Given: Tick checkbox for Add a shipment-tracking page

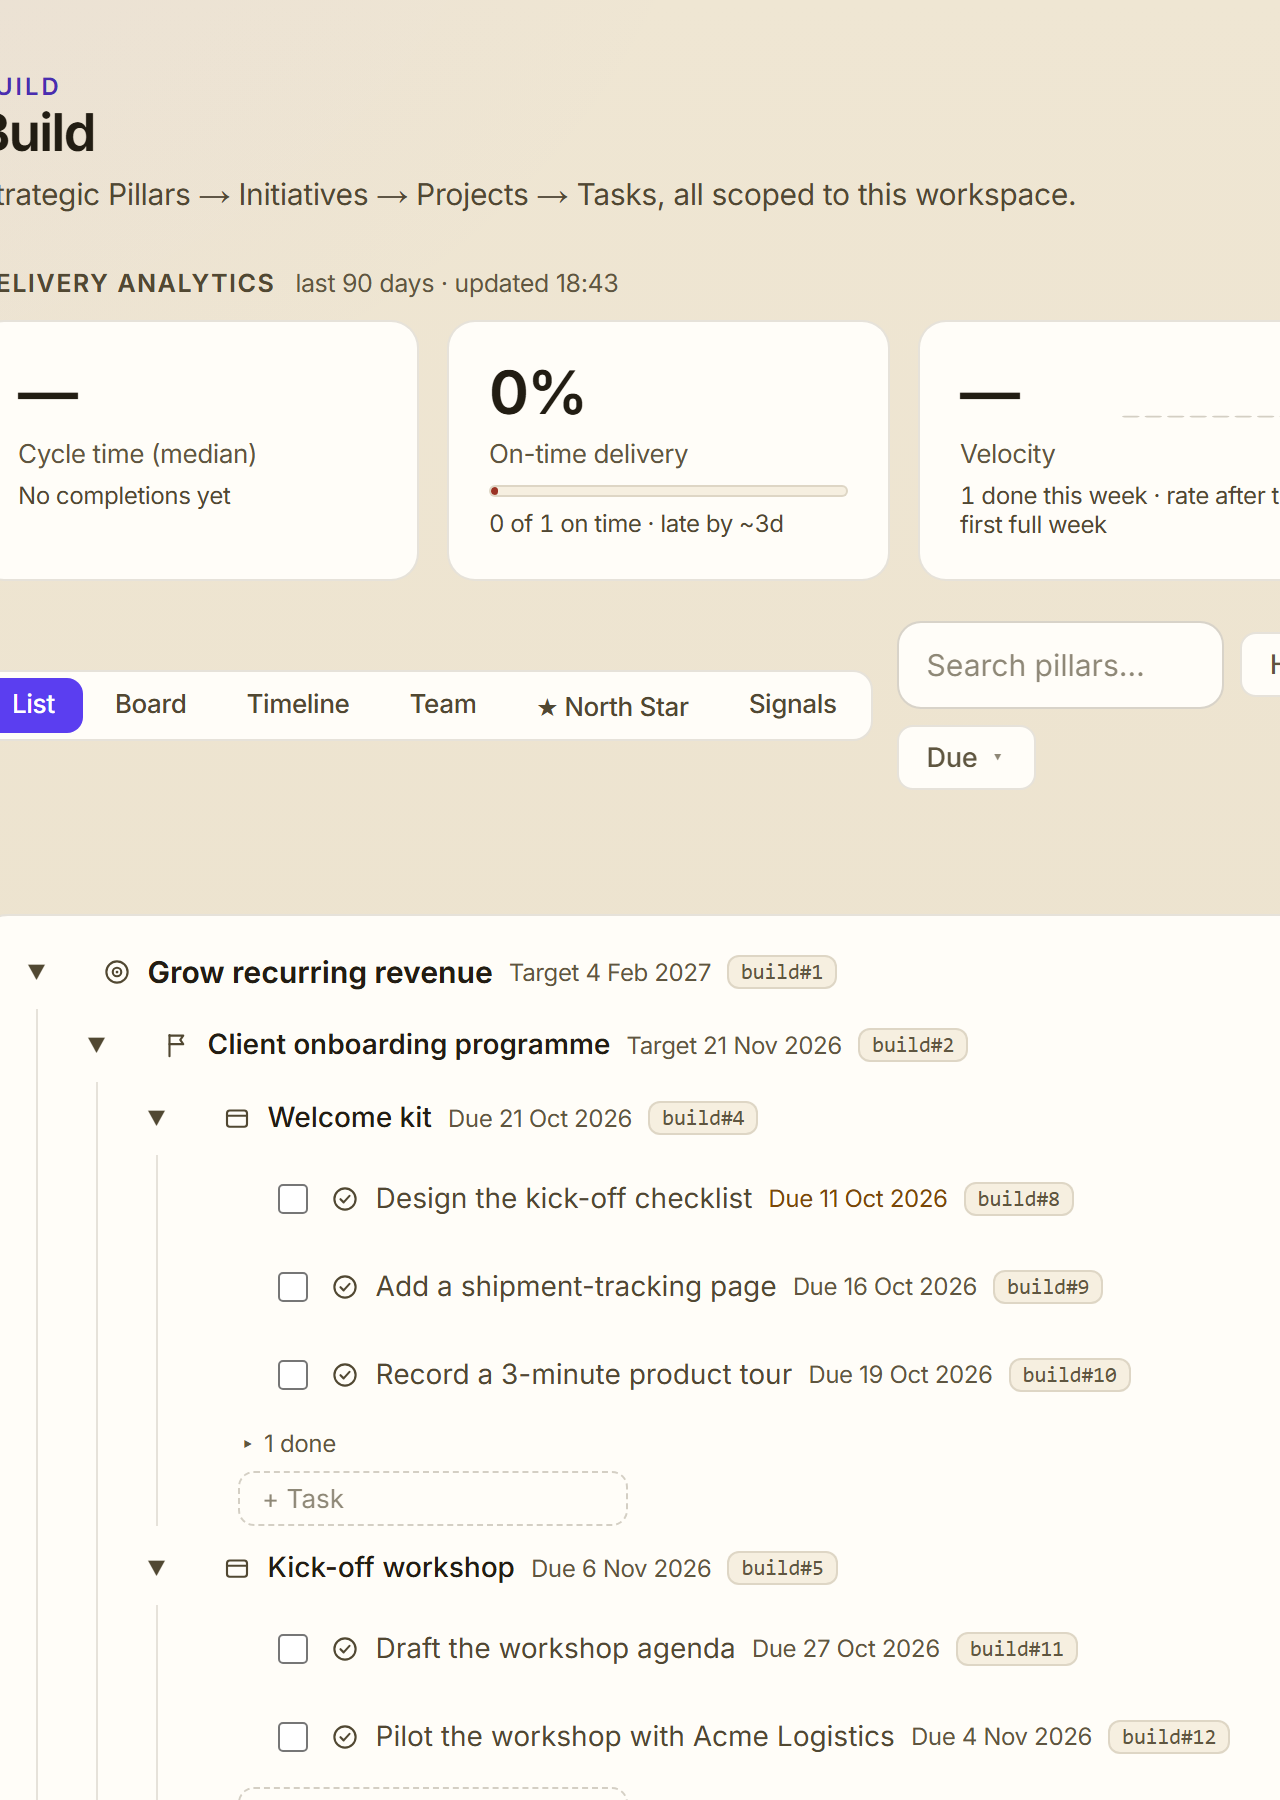Looking at the screenshot, I should coord(293,1287).
